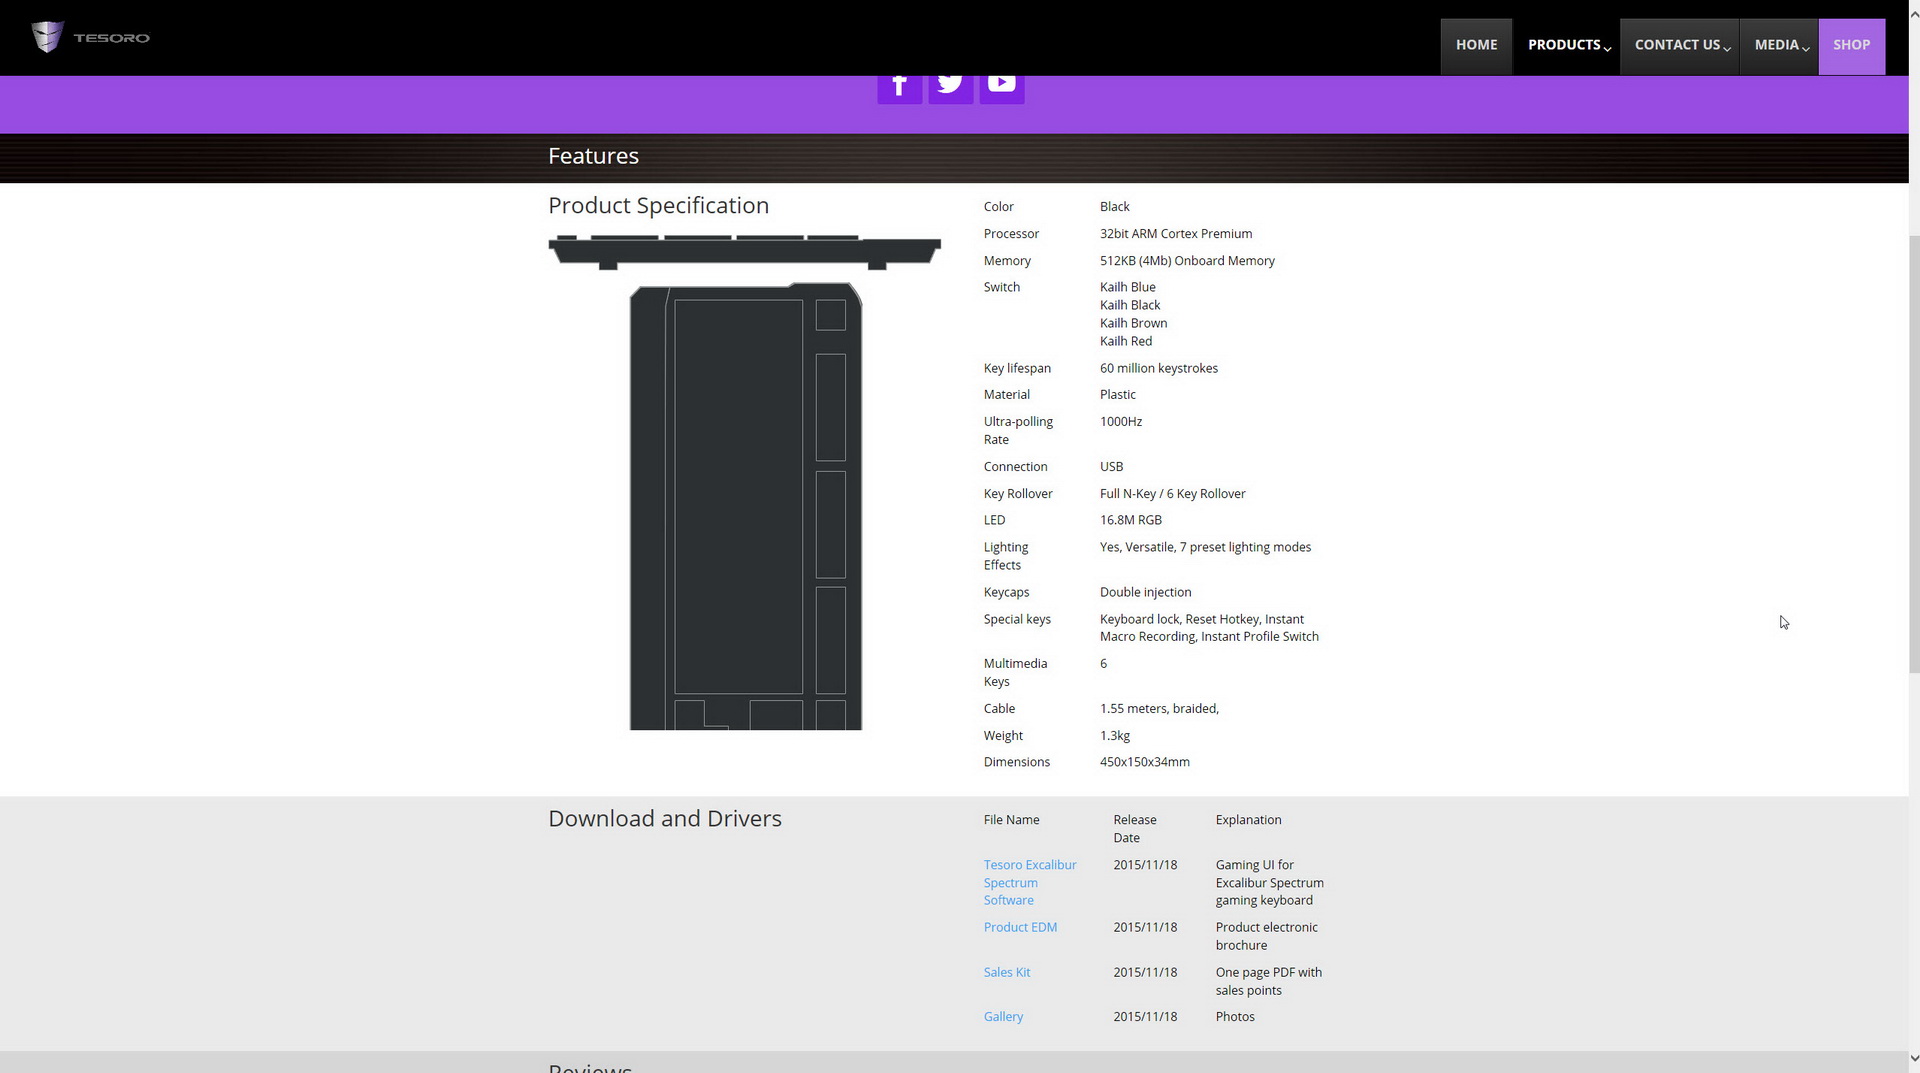Image resolution: width=1920 pixels, height=1073 pixels.
Task: Expand the MEDIA dropdown menu
Action: coord(1779,46)
